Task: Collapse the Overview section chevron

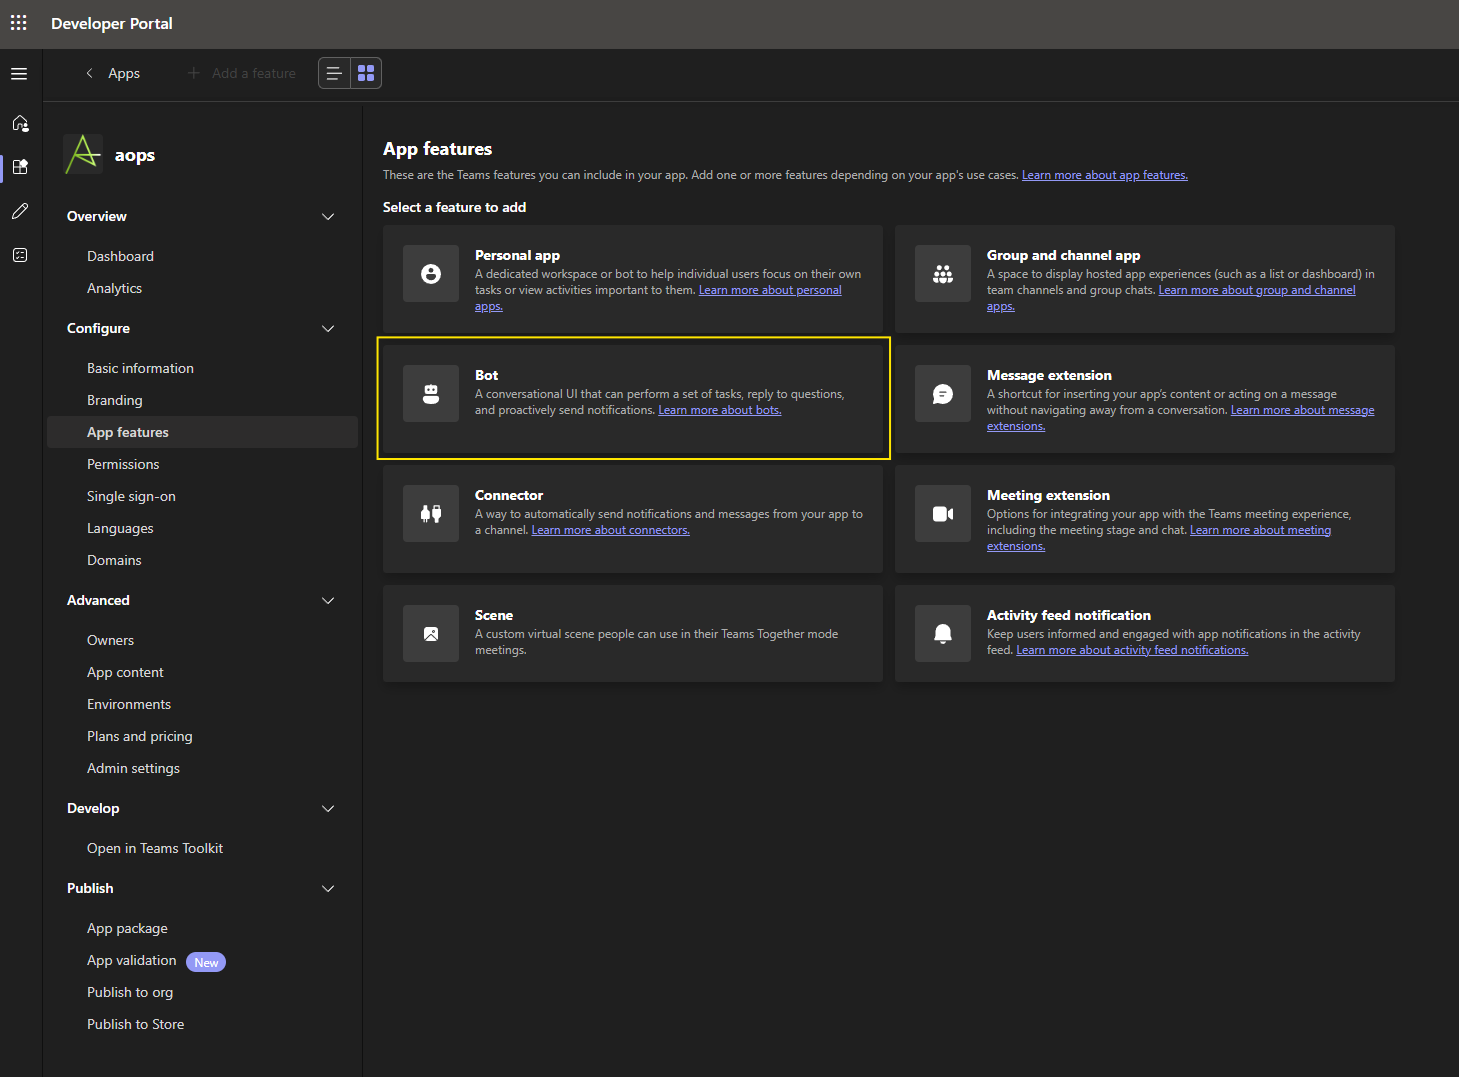Action: click(328, 217)
